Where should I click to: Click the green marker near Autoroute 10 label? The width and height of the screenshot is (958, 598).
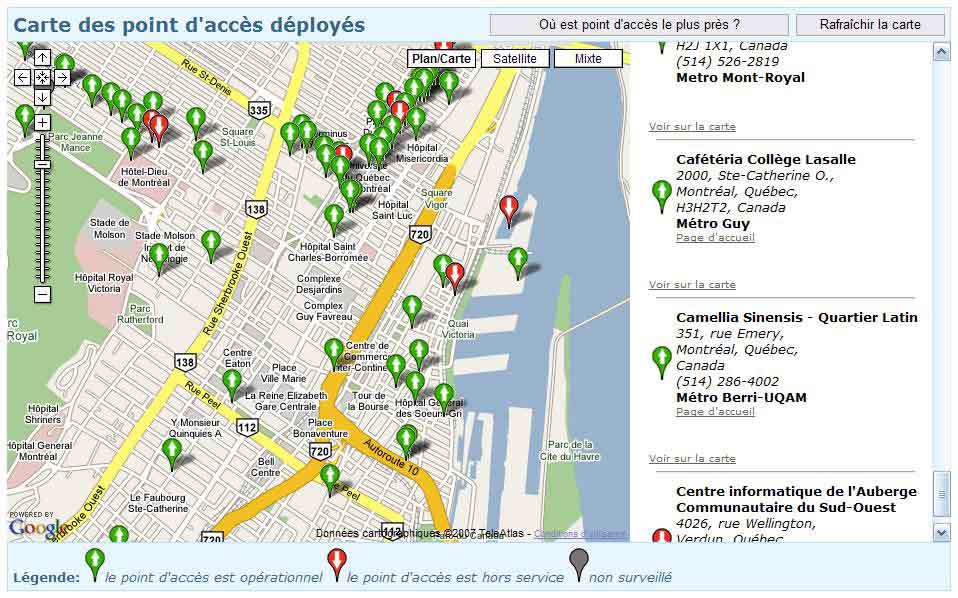point(406,441)
